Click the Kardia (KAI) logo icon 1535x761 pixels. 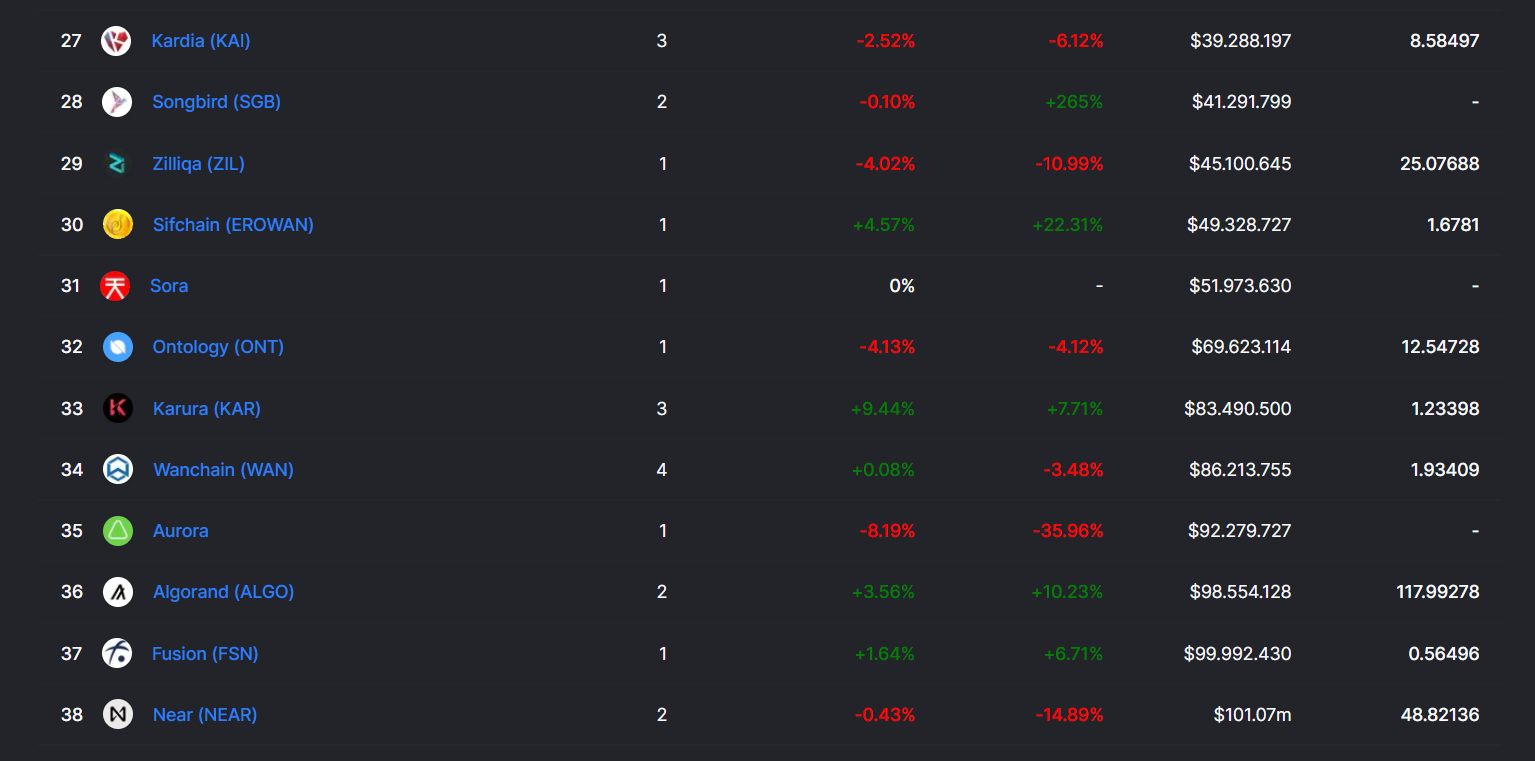pos(116,41)
